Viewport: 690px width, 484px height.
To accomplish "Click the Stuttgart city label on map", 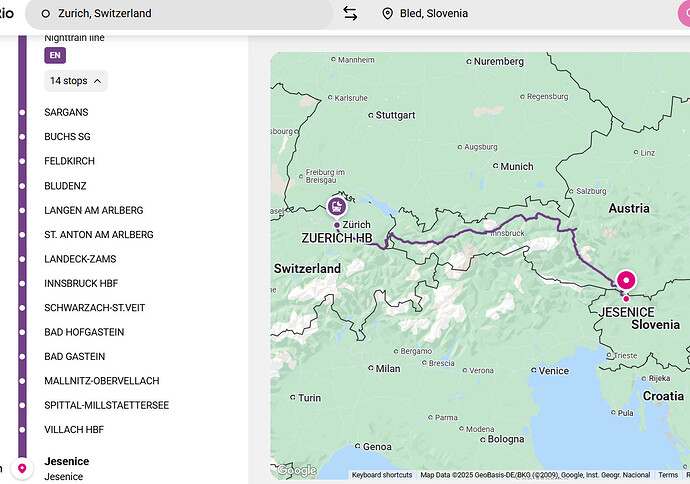I will (395, 115).
